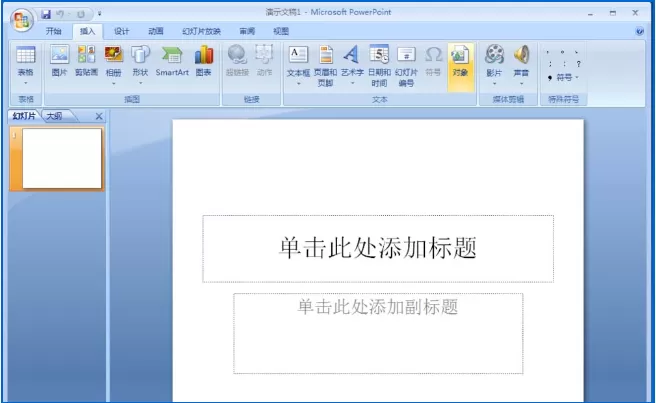656x403 pixels.
Task: Click the 艺术字 WordArt icon
Action: (352, 54)
